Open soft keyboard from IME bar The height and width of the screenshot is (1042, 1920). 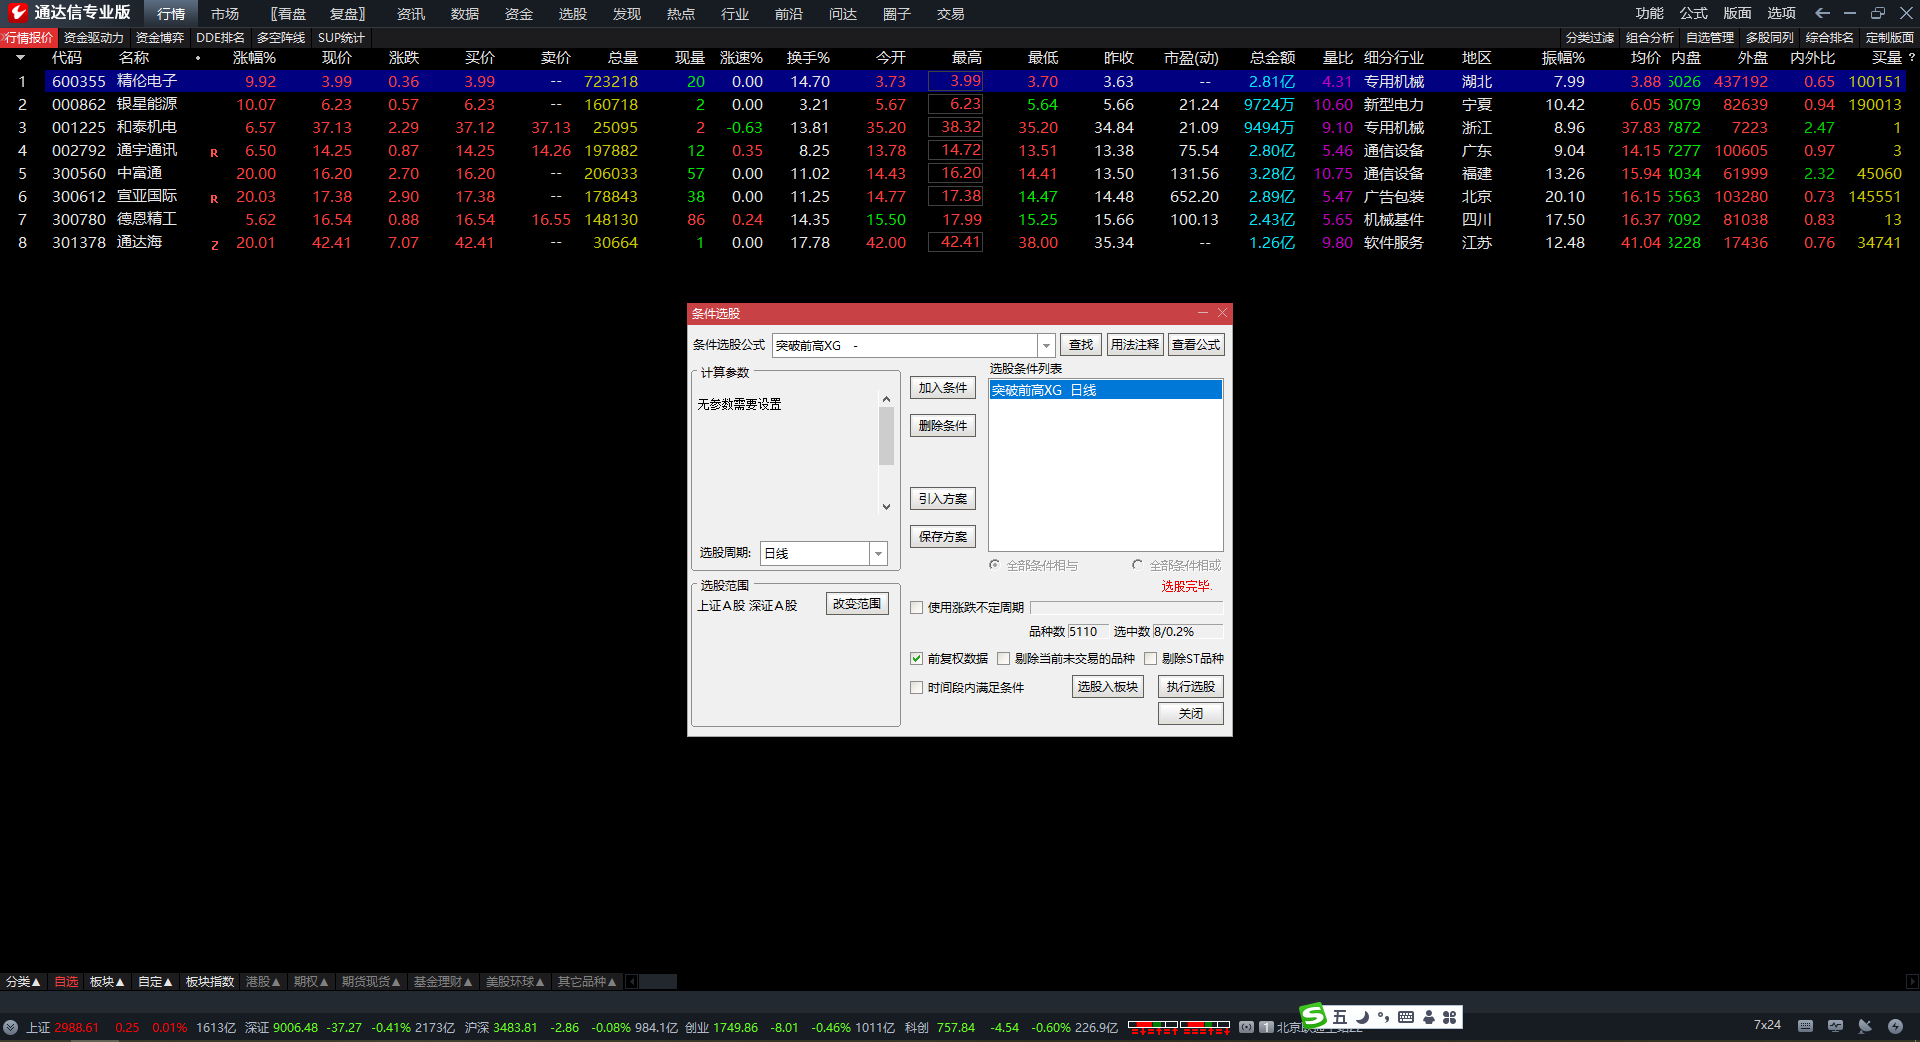(1406, 1017)
